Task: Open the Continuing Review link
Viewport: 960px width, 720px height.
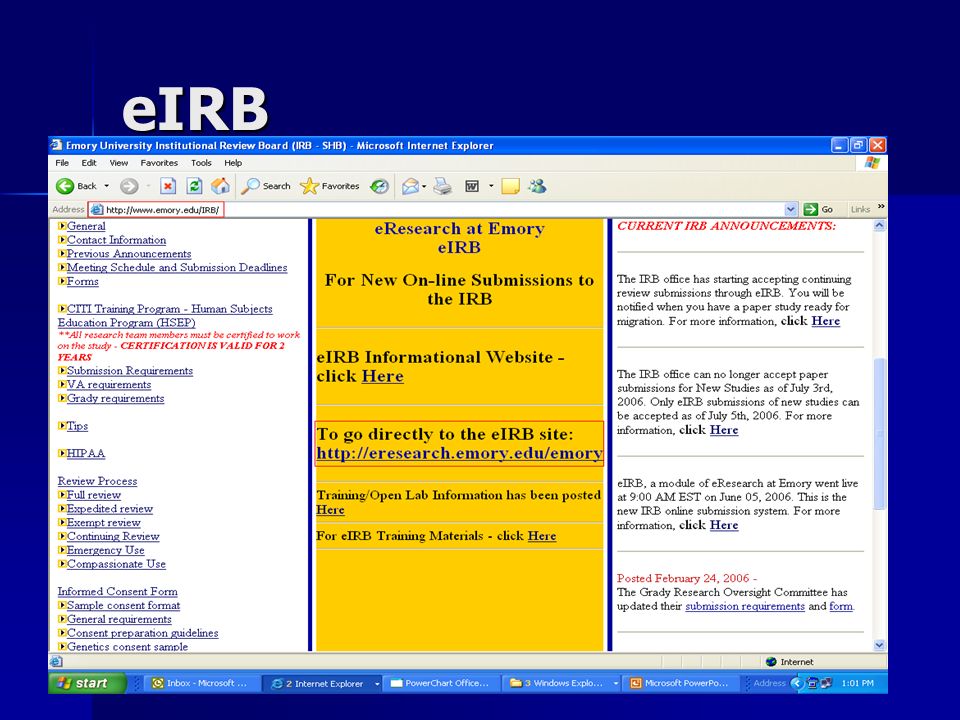Action: coord(113,536)
